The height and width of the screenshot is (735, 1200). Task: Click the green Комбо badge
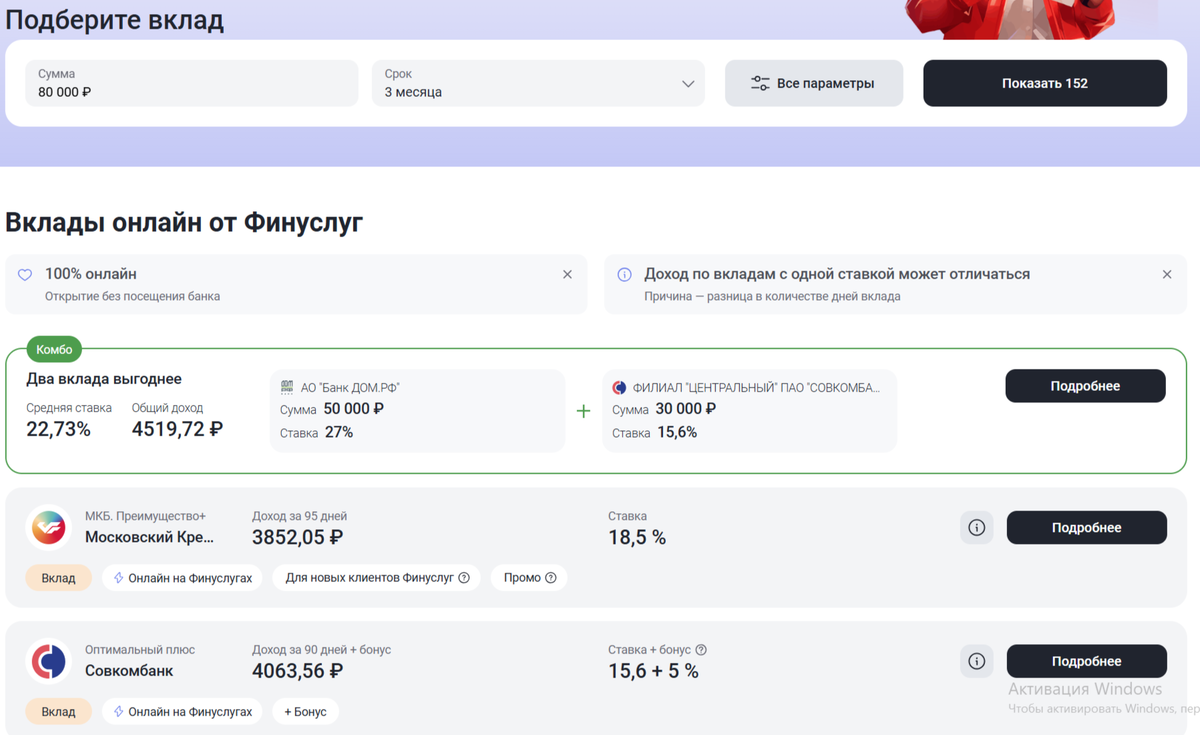(54, 350)
